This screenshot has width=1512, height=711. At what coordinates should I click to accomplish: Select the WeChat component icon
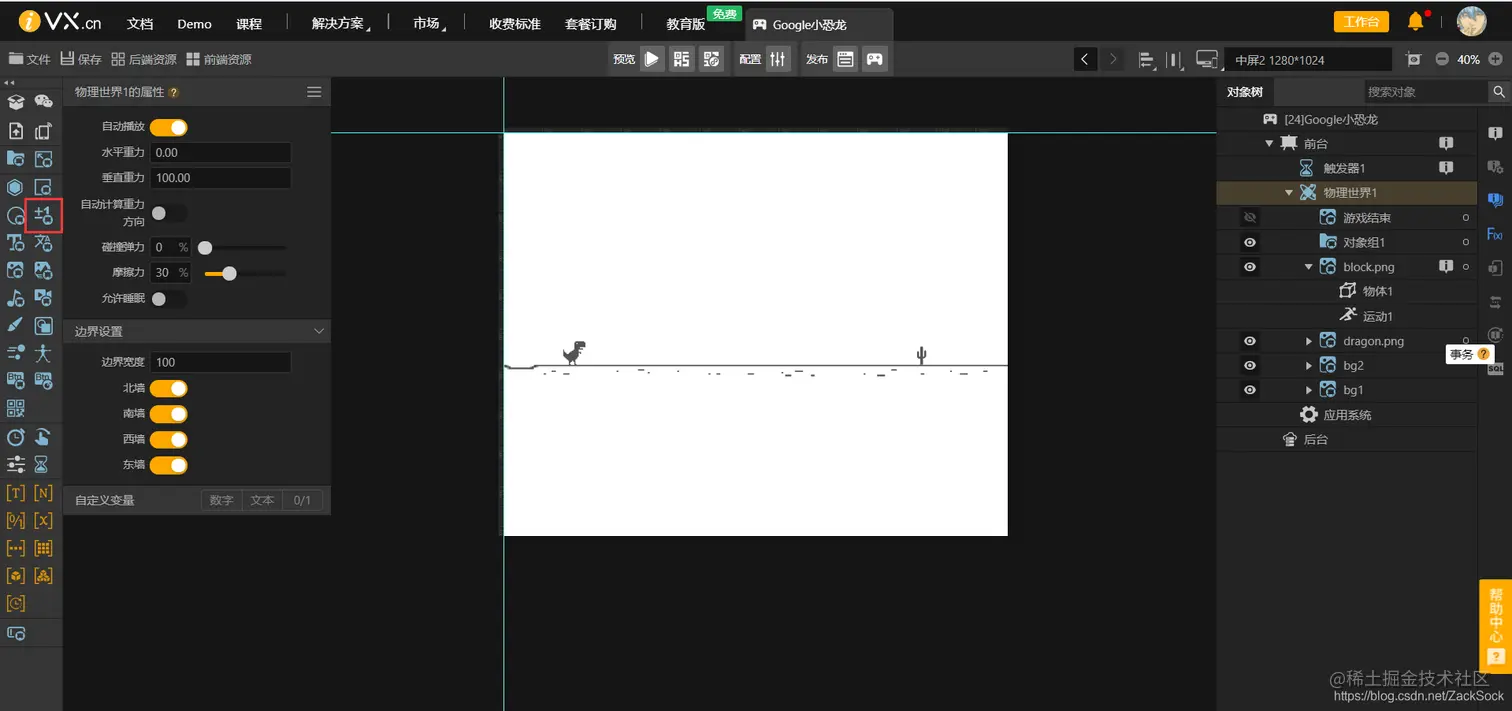click(43, 102)
